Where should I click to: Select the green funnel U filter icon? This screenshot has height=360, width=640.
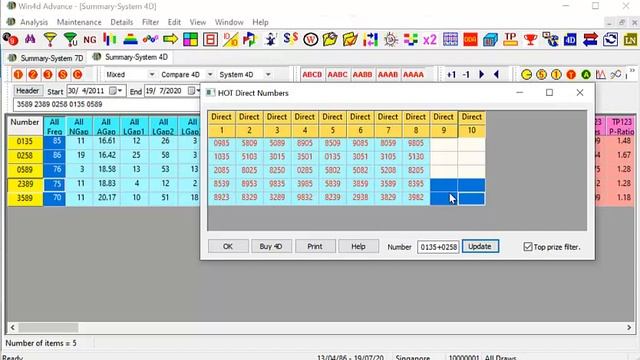(x=70, y=40)
